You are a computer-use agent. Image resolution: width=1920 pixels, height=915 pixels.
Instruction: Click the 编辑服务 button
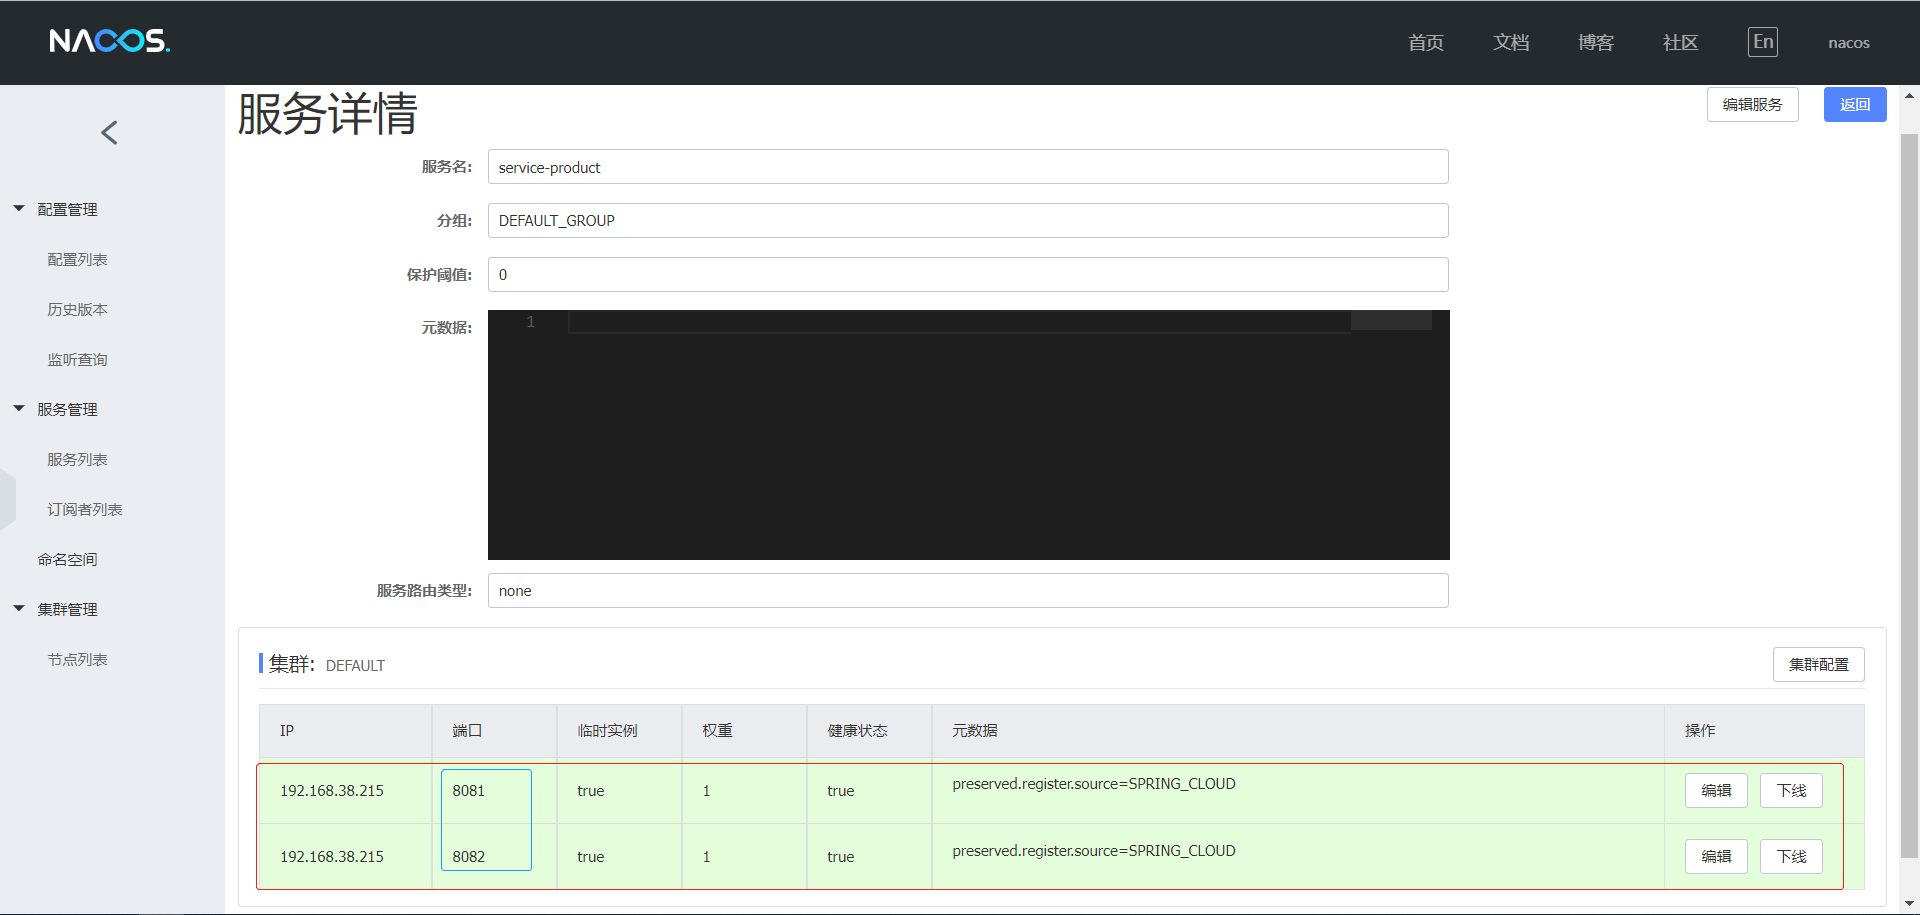pyautogui.click(x=1752, y=104)
